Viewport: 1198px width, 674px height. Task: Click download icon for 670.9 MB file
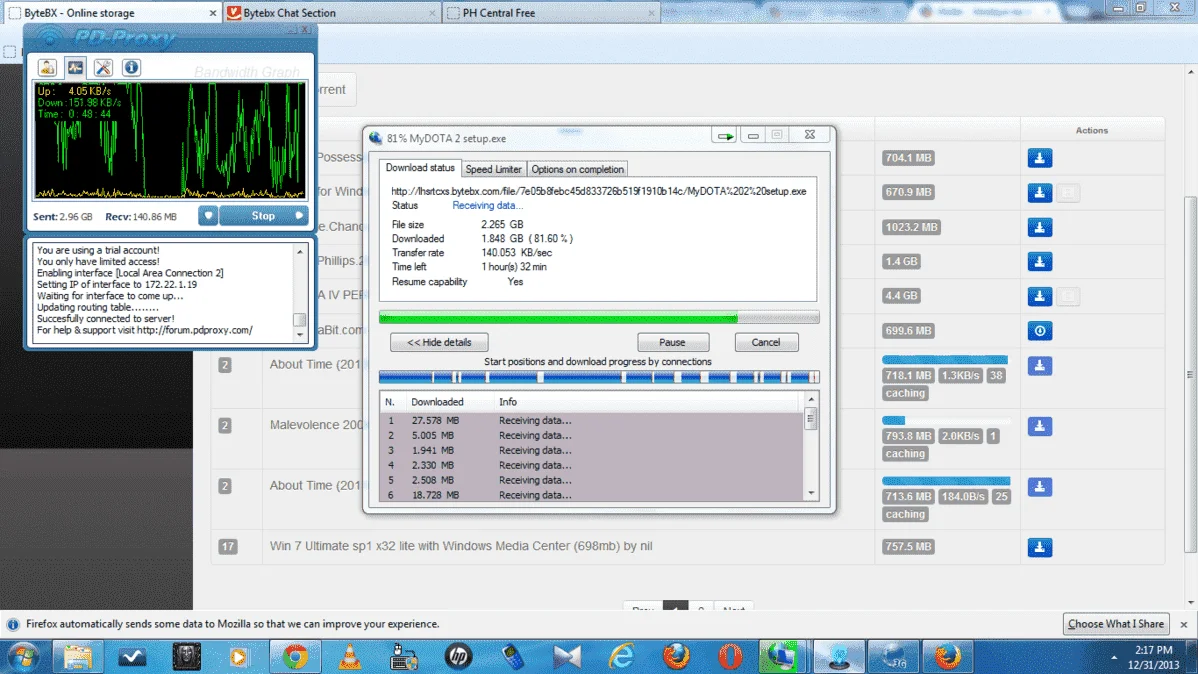click(1039, 193)
